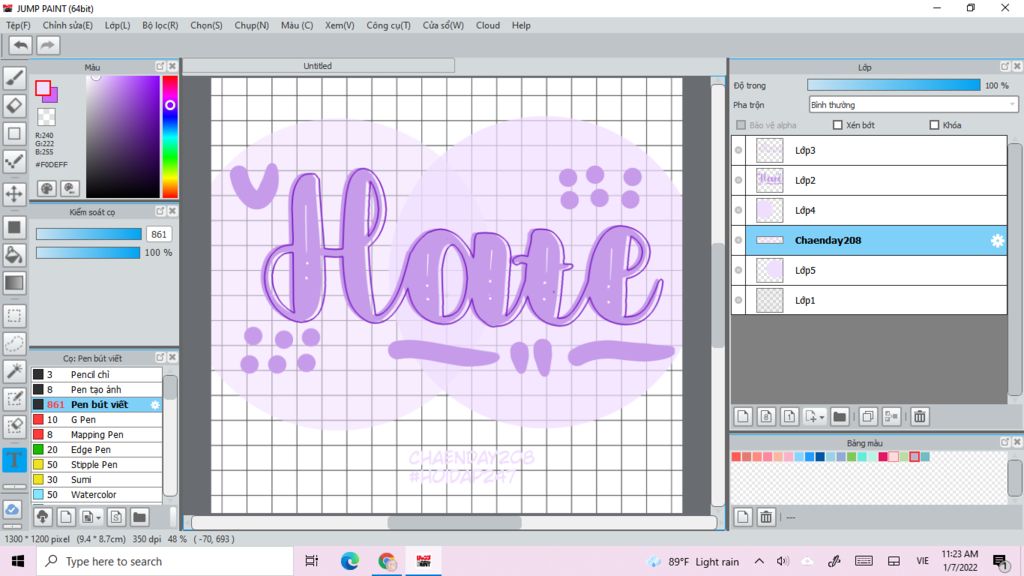Toggle visibility of layer Lớp3

click(x=739, y=151)
